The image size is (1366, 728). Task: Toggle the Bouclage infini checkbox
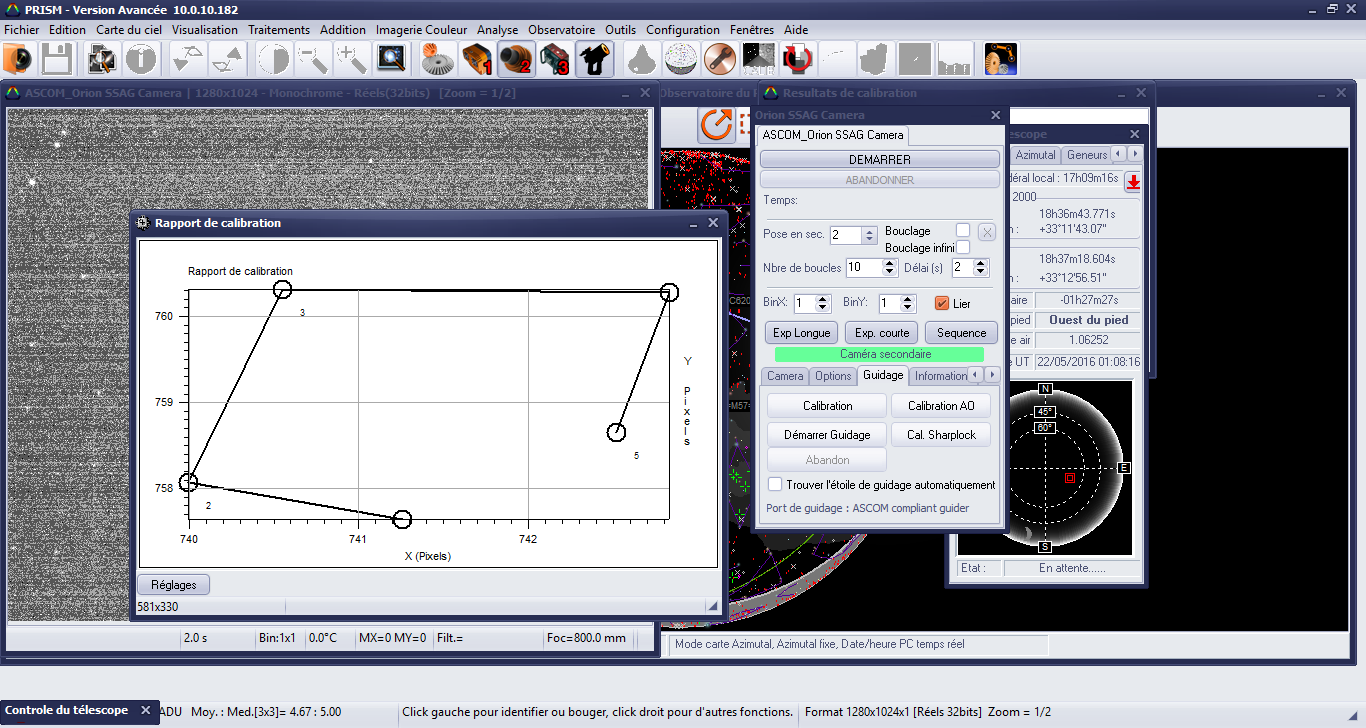coord(963,247)
